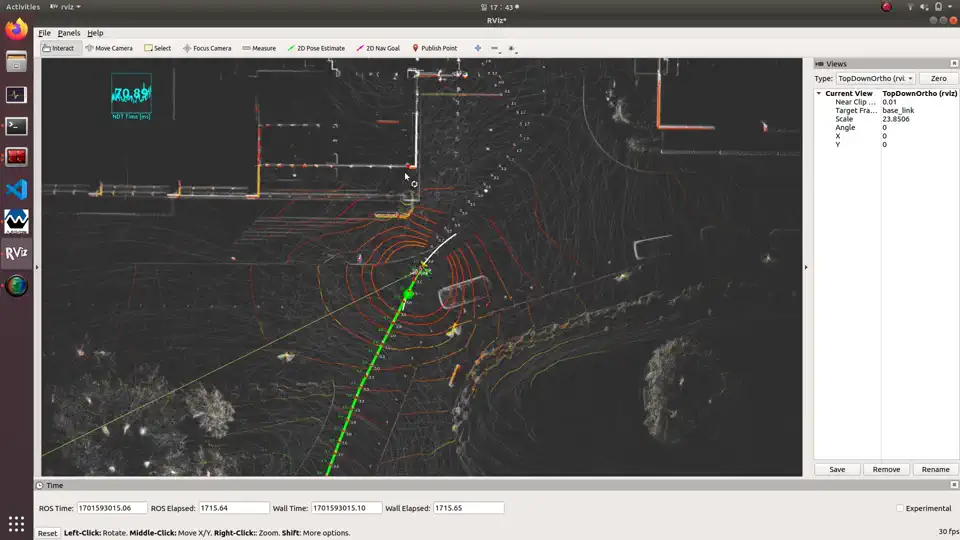Viewport: 960px width, 540px height.
Task: Click the blue plus add-tool icon
Action: click(478, 48)
